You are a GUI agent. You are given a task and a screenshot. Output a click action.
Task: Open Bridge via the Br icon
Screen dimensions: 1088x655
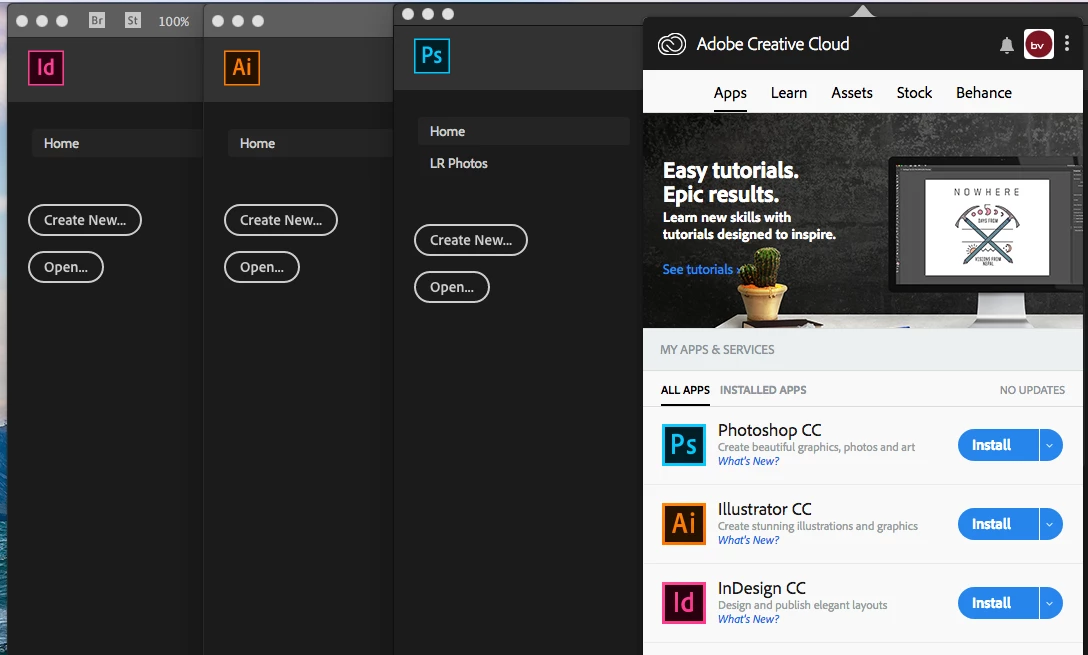(97, 20)
